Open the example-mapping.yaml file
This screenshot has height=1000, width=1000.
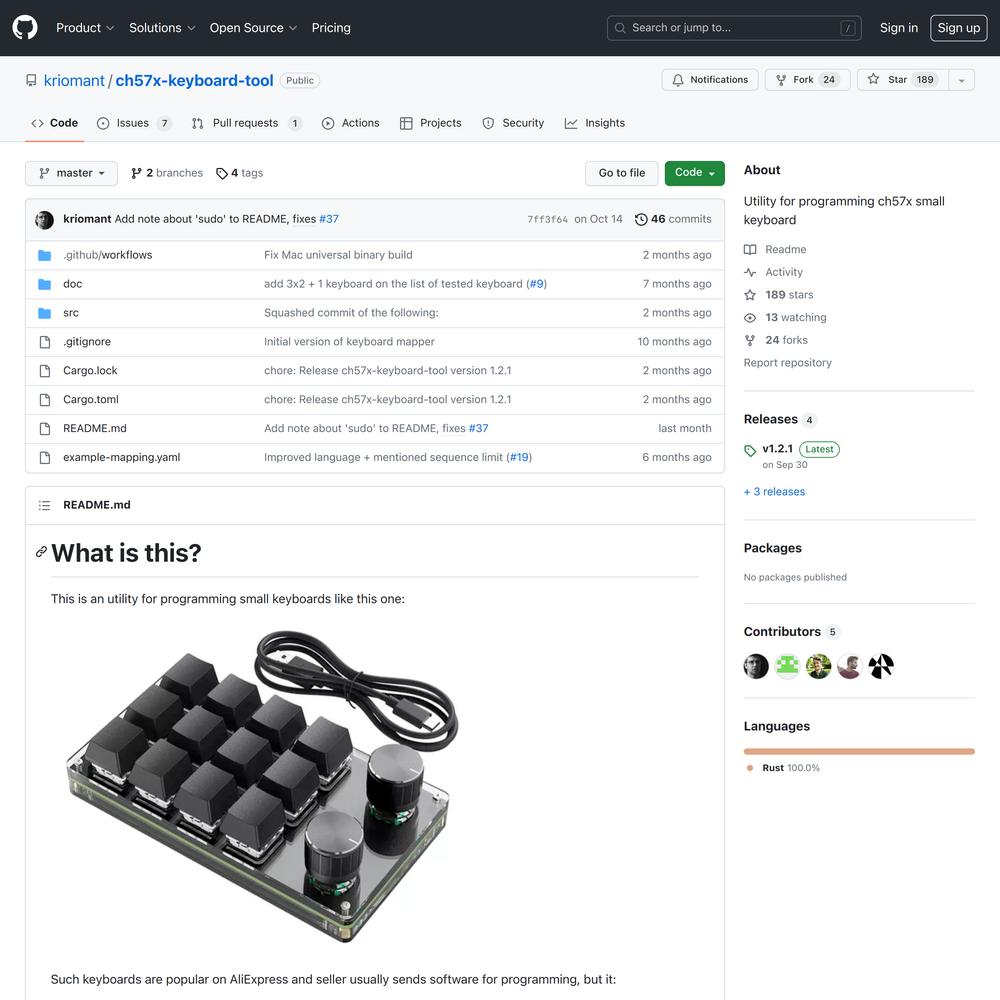point(122,457)
